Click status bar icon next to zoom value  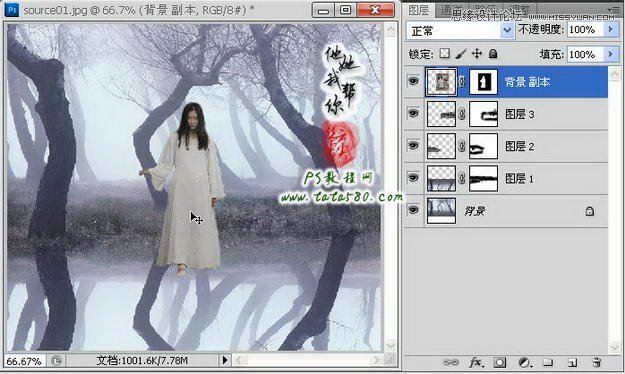tap(57, 361)
